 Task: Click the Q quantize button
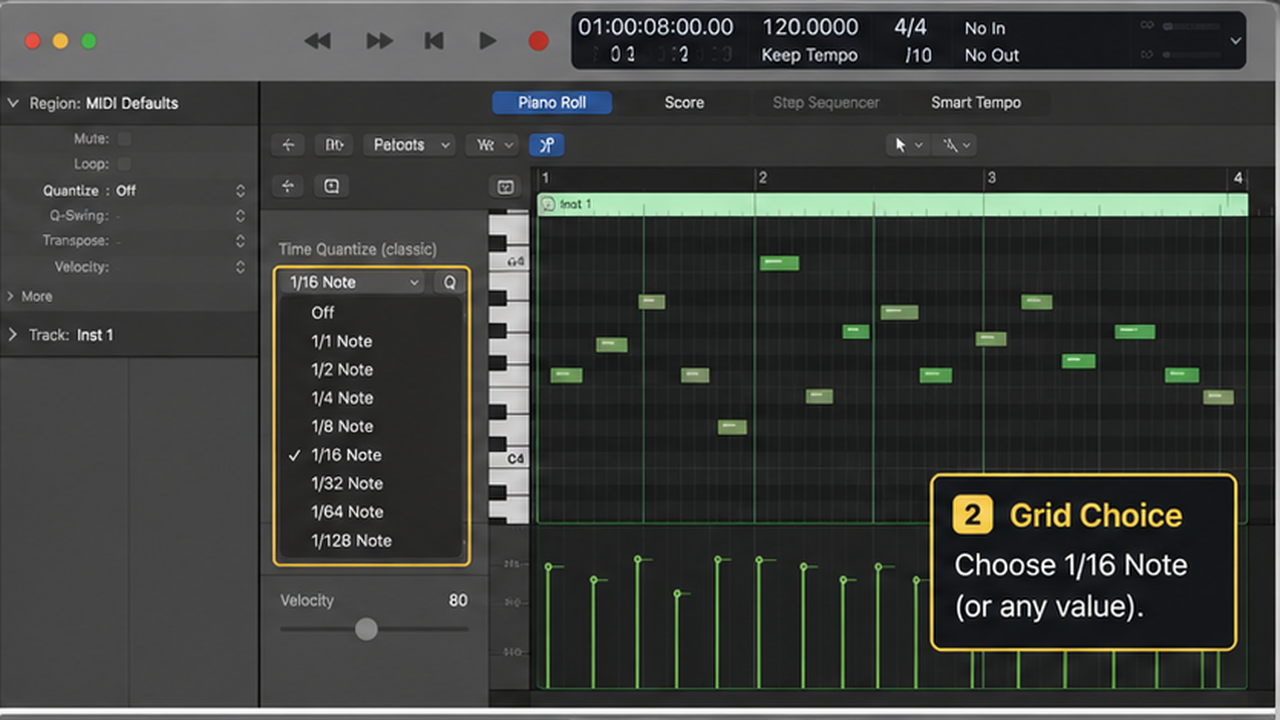pyautogui.click(x=449, y=282)
